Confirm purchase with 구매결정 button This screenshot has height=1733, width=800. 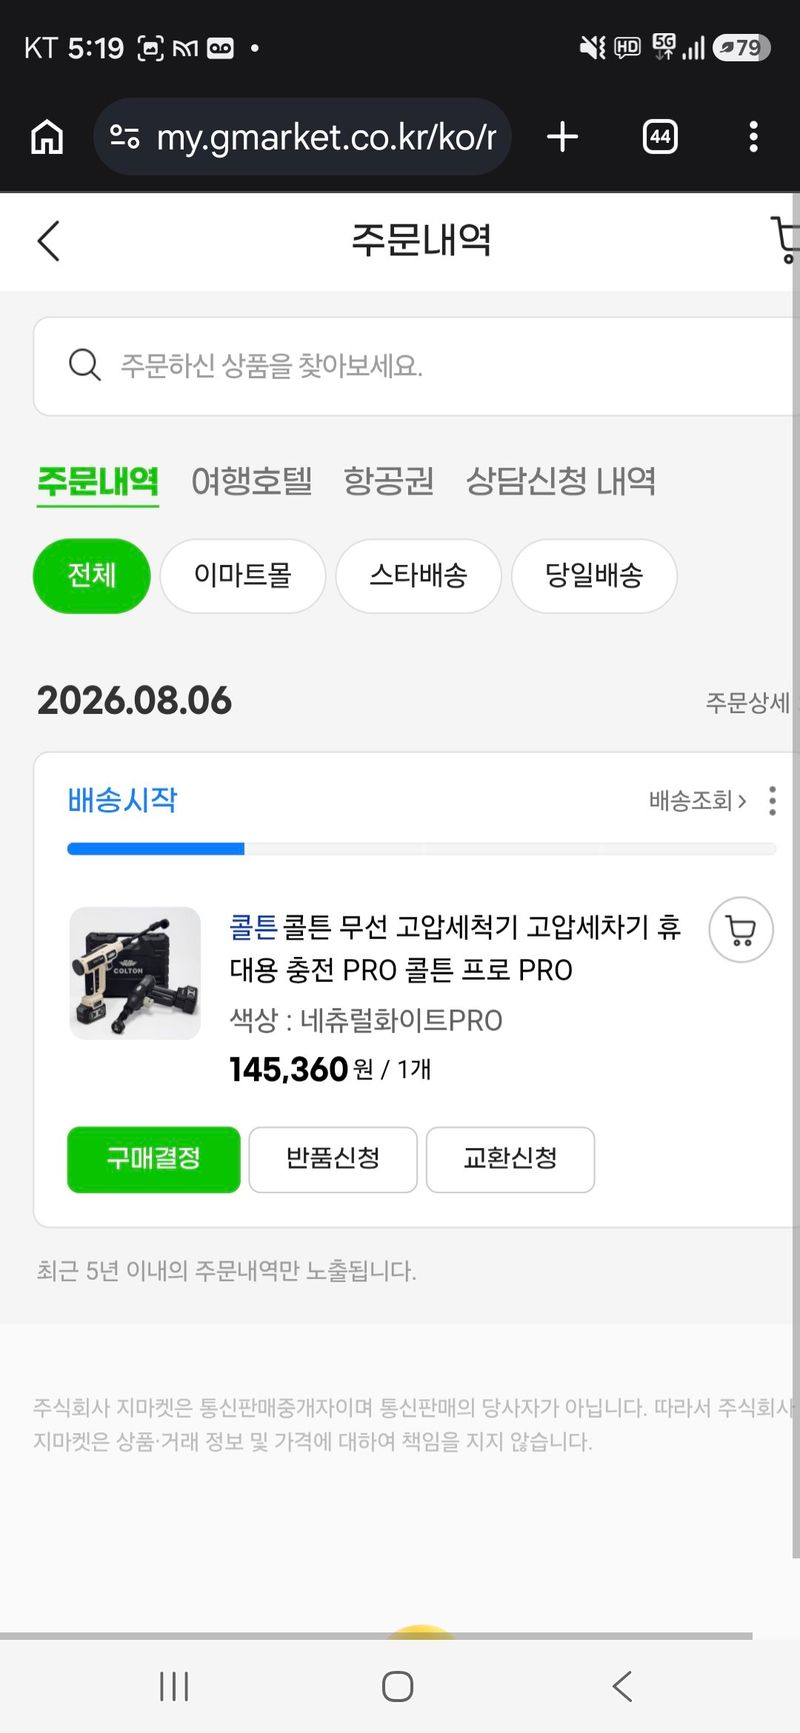pos(154,1159)
